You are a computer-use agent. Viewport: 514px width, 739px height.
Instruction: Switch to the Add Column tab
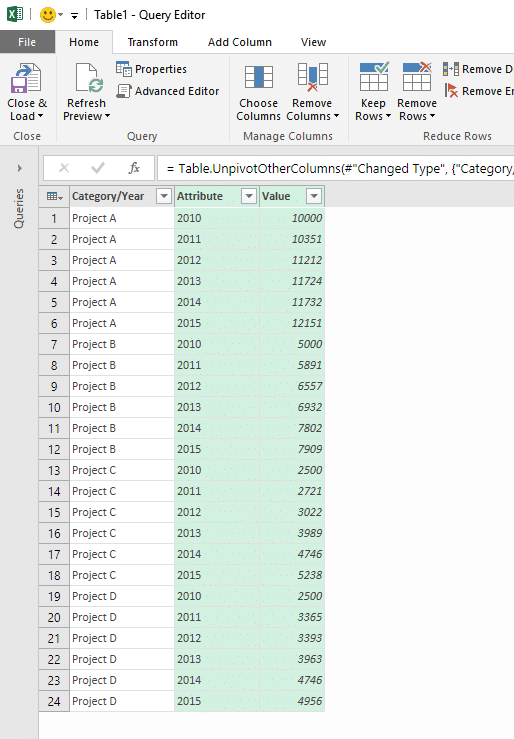pos(240,42)
